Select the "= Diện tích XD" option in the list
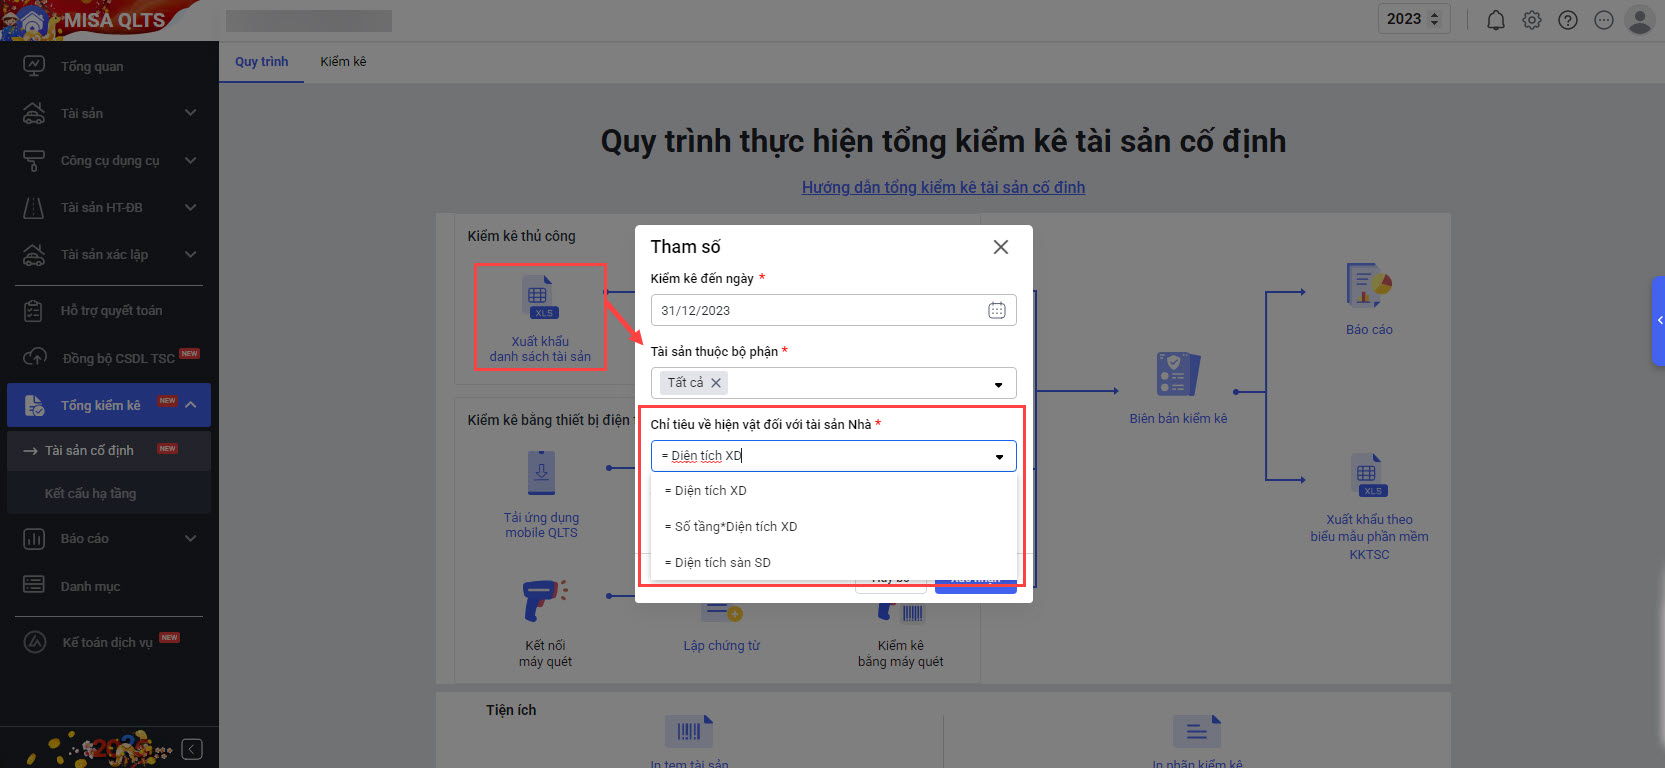Image resolution: width=1665 pixels, height=768 pixels. pyautogui.click(x=834, y=491)
